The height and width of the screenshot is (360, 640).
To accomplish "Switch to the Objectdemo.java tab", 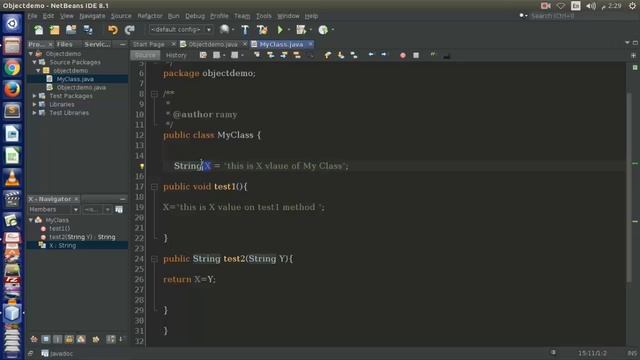I will click(213, 44).
